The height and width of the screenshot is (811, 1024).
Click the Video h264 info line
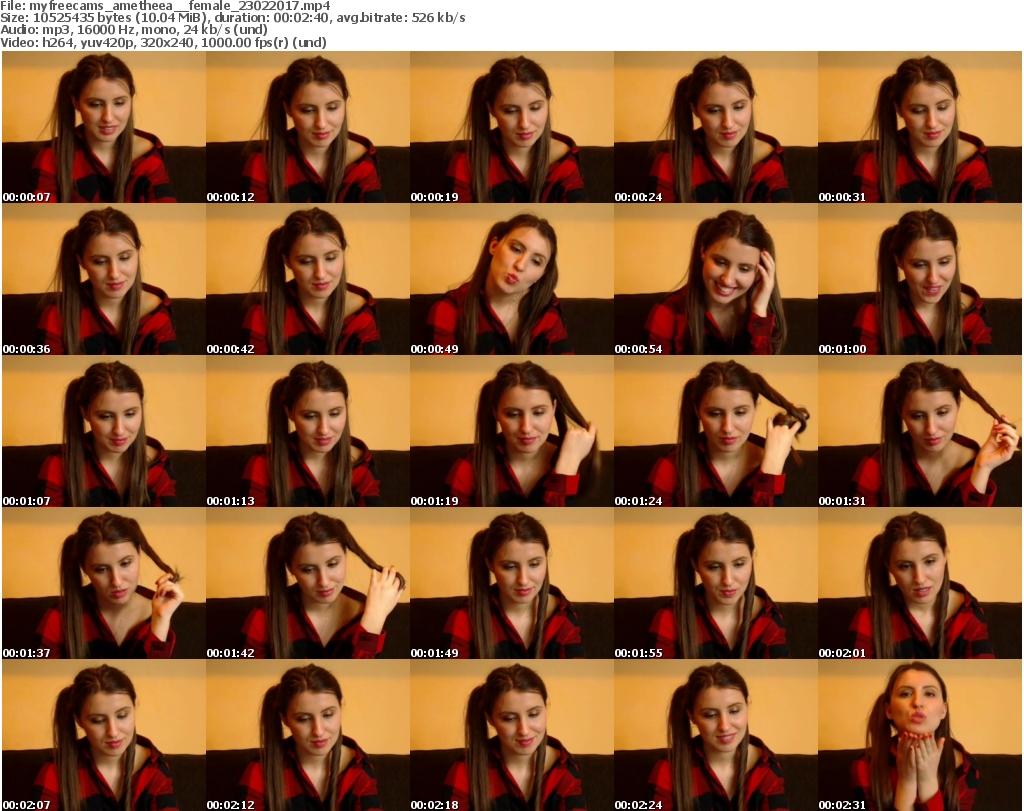coord(163,42)
